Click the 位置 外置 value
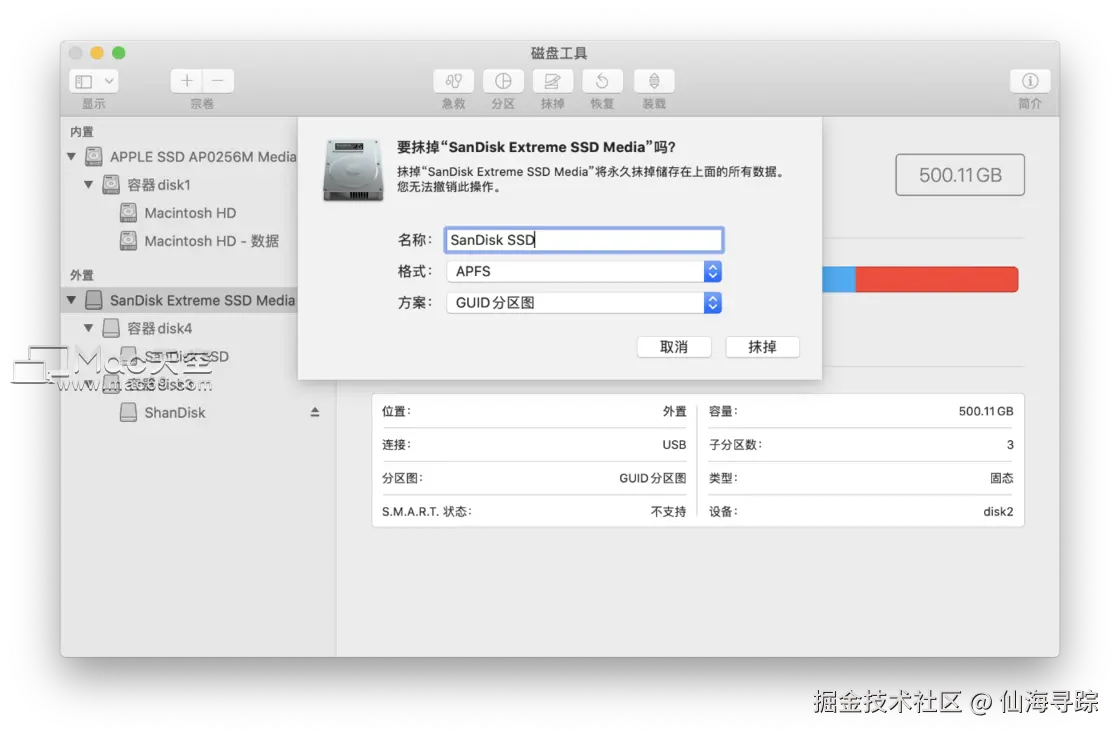 (674, 411)
